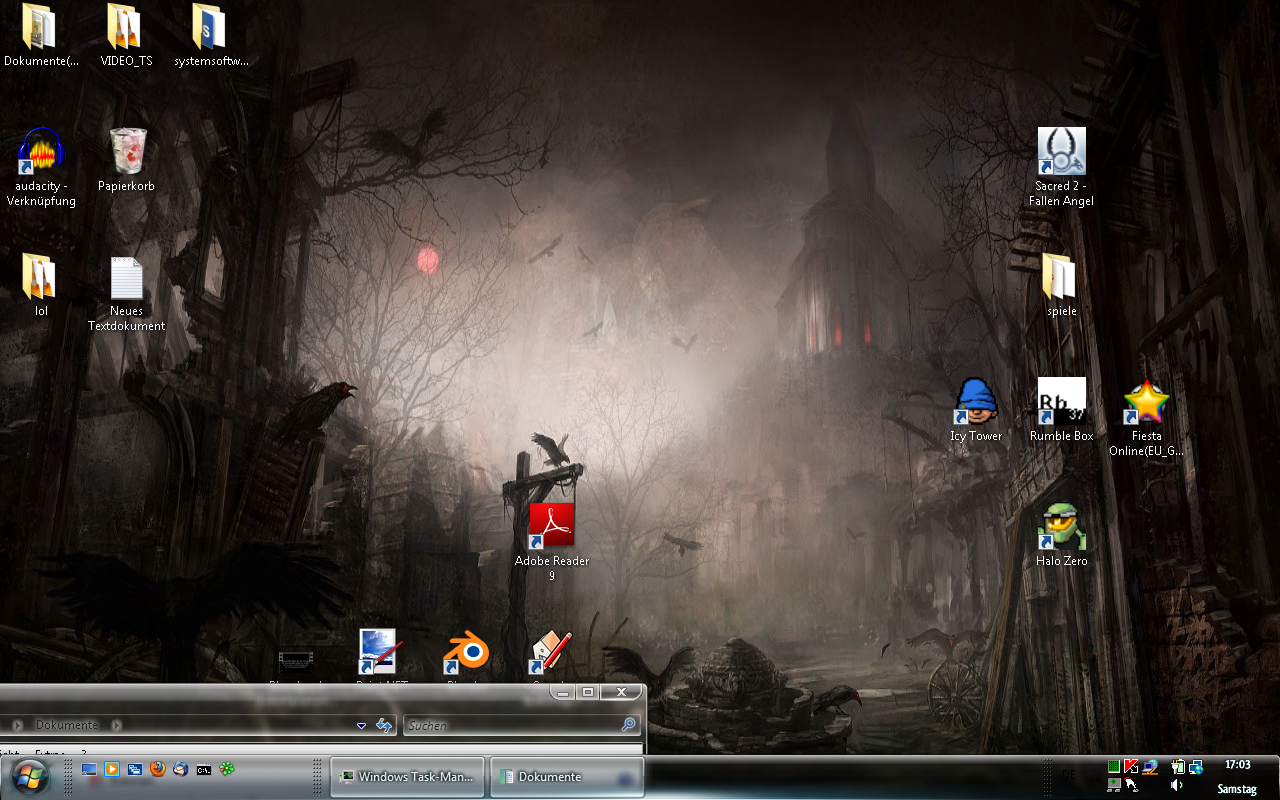
Task: Click the refresh button in the Explorer window
Action: tap(384, 725)
